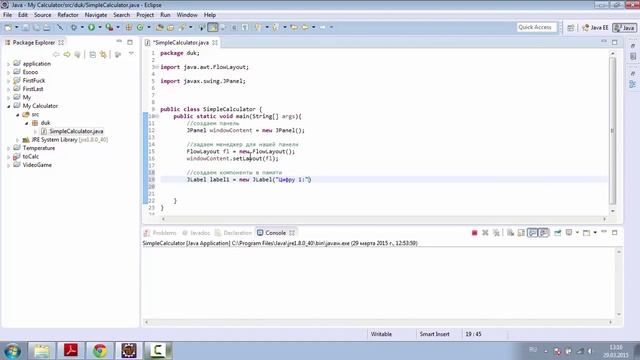640x360 pixels.
Task: Toggle Pin Console button
Action: 558,233
